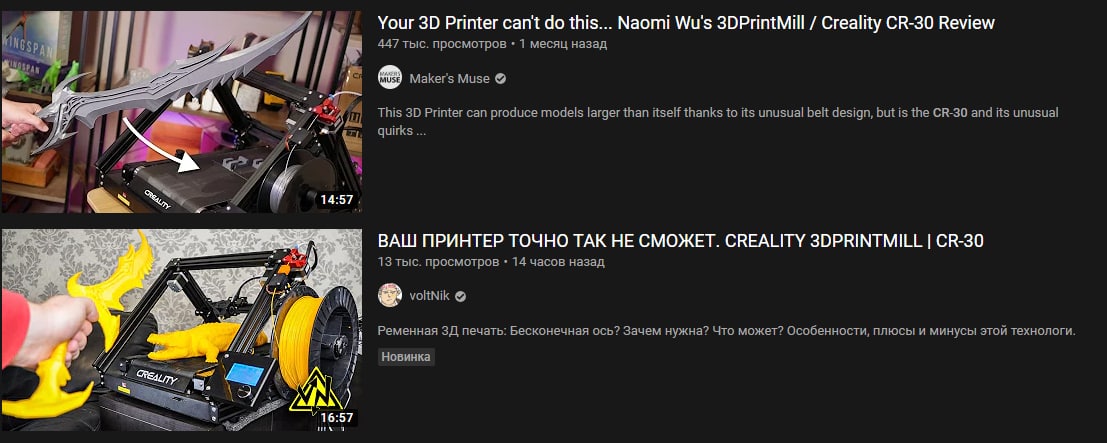Open the Naomi Wu 3DPrintMill review thumbnail
Viewport: 1107px width, 443px height.
[181, 112]
